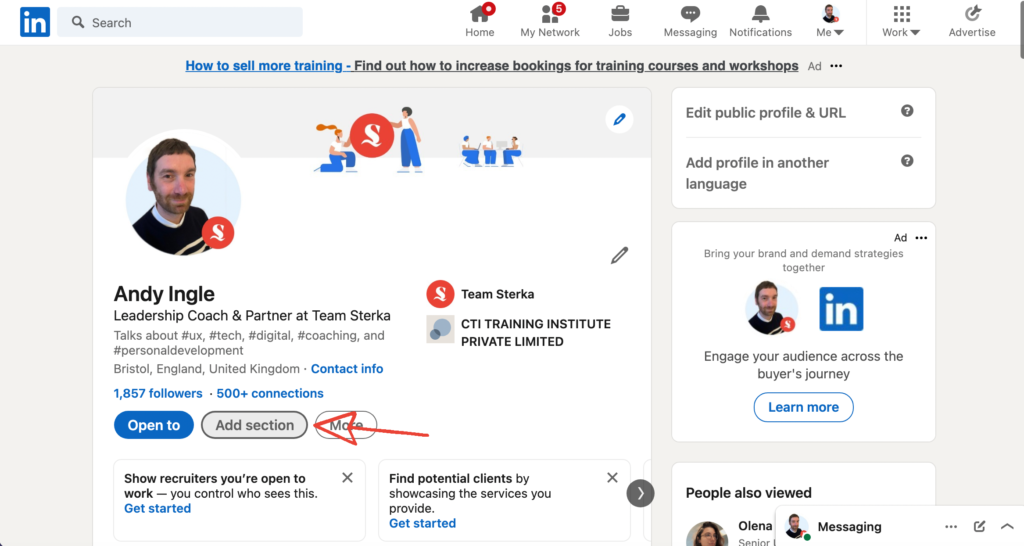Click the More button on the profile
1024x546 pixels.
point(346,425)
